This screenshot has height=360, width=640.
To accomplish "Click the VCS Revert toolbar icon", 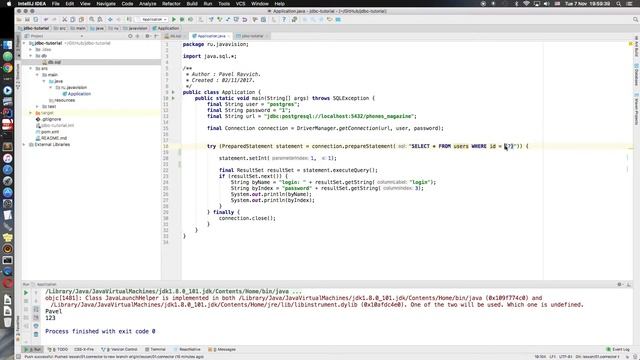I will click(245, 20).
